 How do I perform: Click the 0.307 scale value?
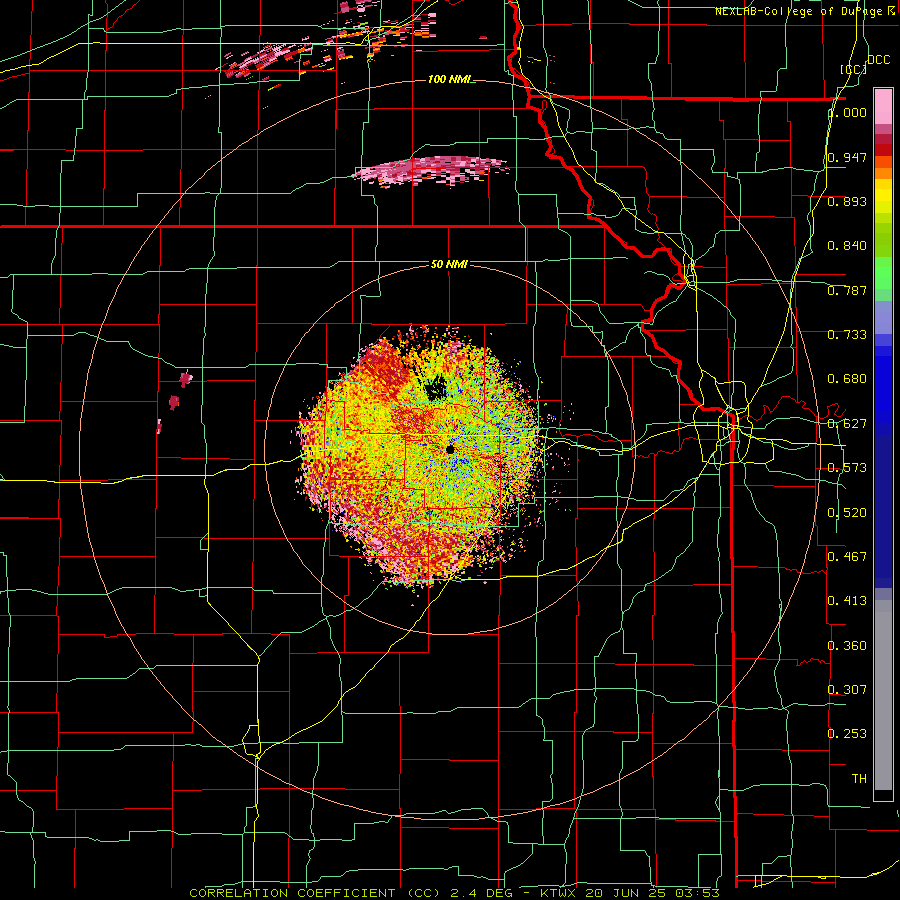click(847, 690)
